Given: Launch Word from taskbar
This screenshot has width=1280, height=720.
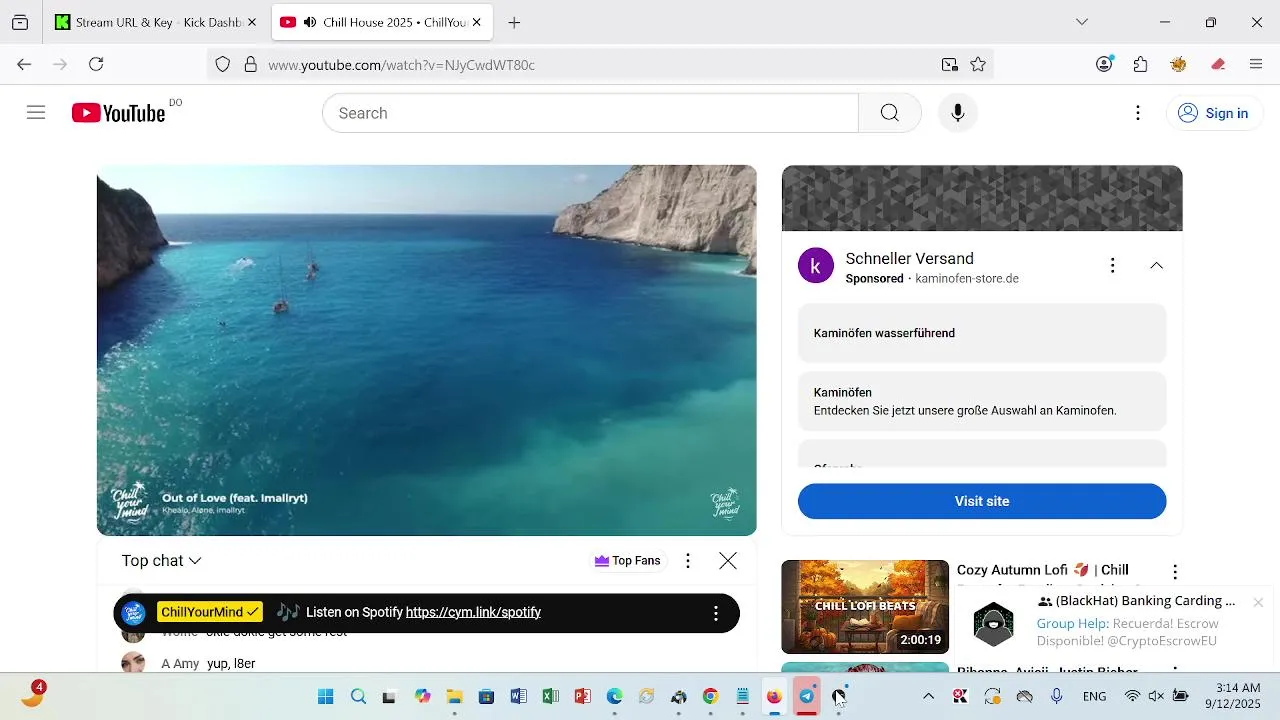Looking at the screenshot, I should click(518, 696).
